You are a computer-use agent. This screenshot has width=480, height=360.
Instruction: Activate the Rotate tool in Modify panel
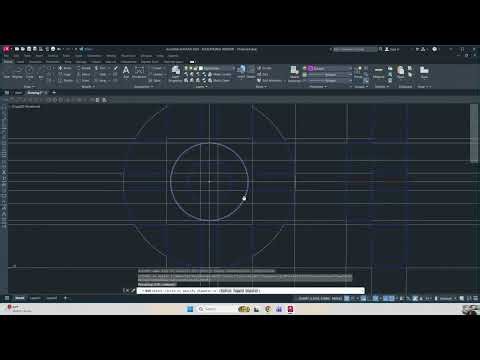[83, 68]
